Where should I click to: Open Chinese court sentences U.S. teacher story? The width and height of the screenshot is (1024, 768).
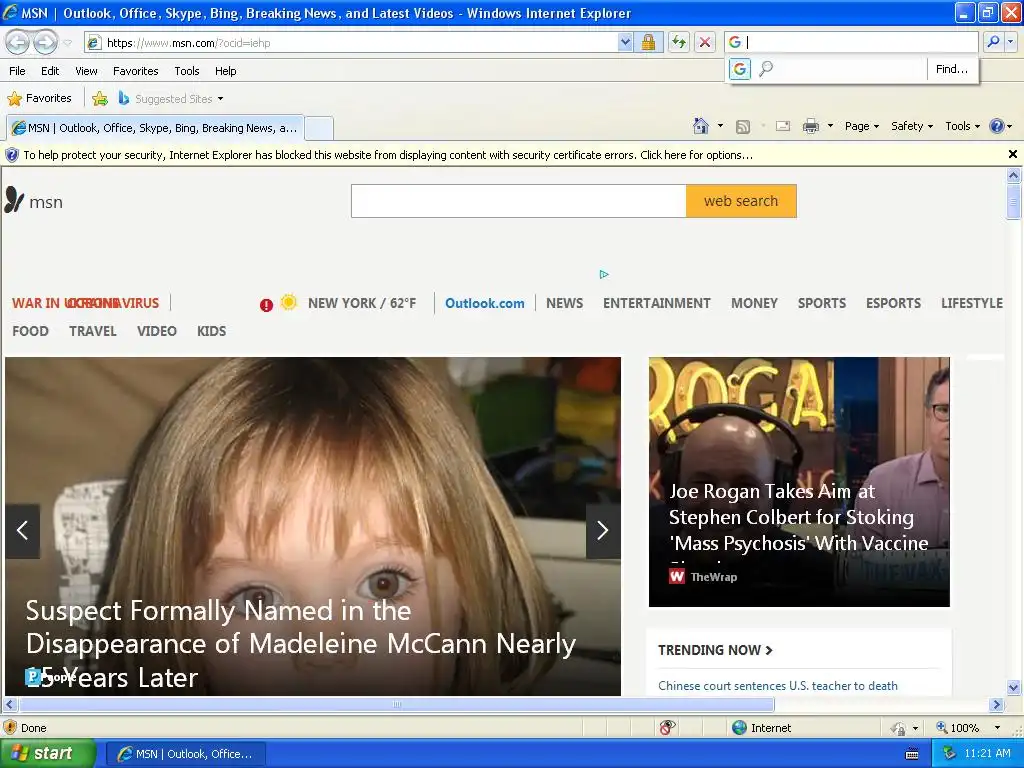pos(778,686)
